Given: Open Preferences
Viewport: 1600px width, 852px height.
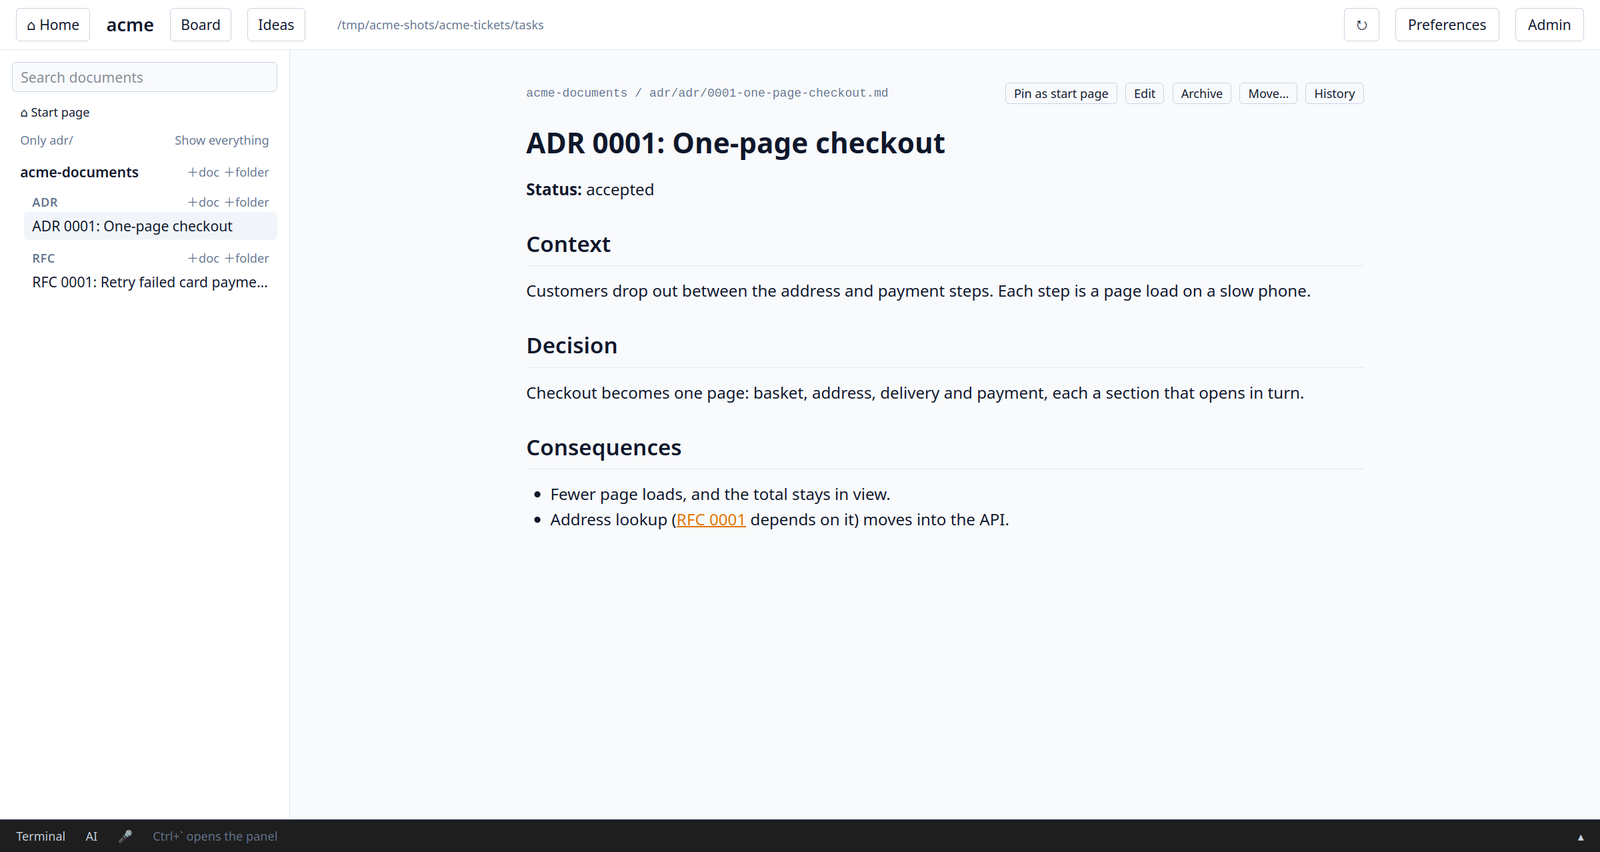Looking at the screenshot, I should [x=1446, y=25].
